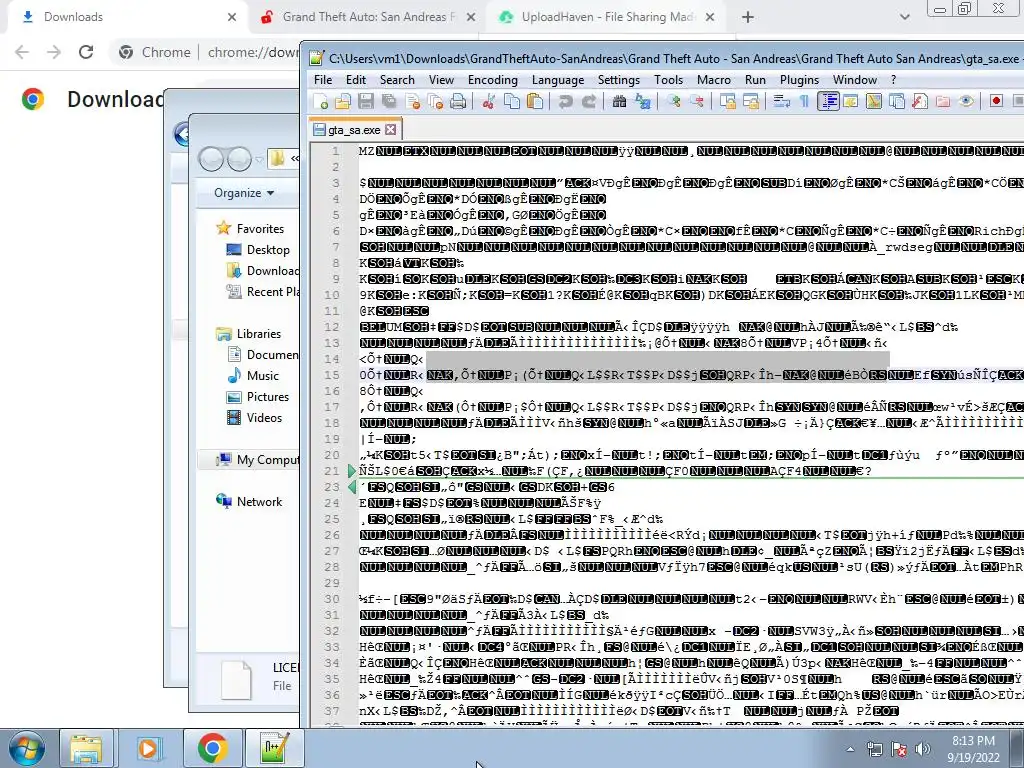Click Notepad++ icon in taskbar
Viewport: 1024px width, 768px height.
(274, 748)
